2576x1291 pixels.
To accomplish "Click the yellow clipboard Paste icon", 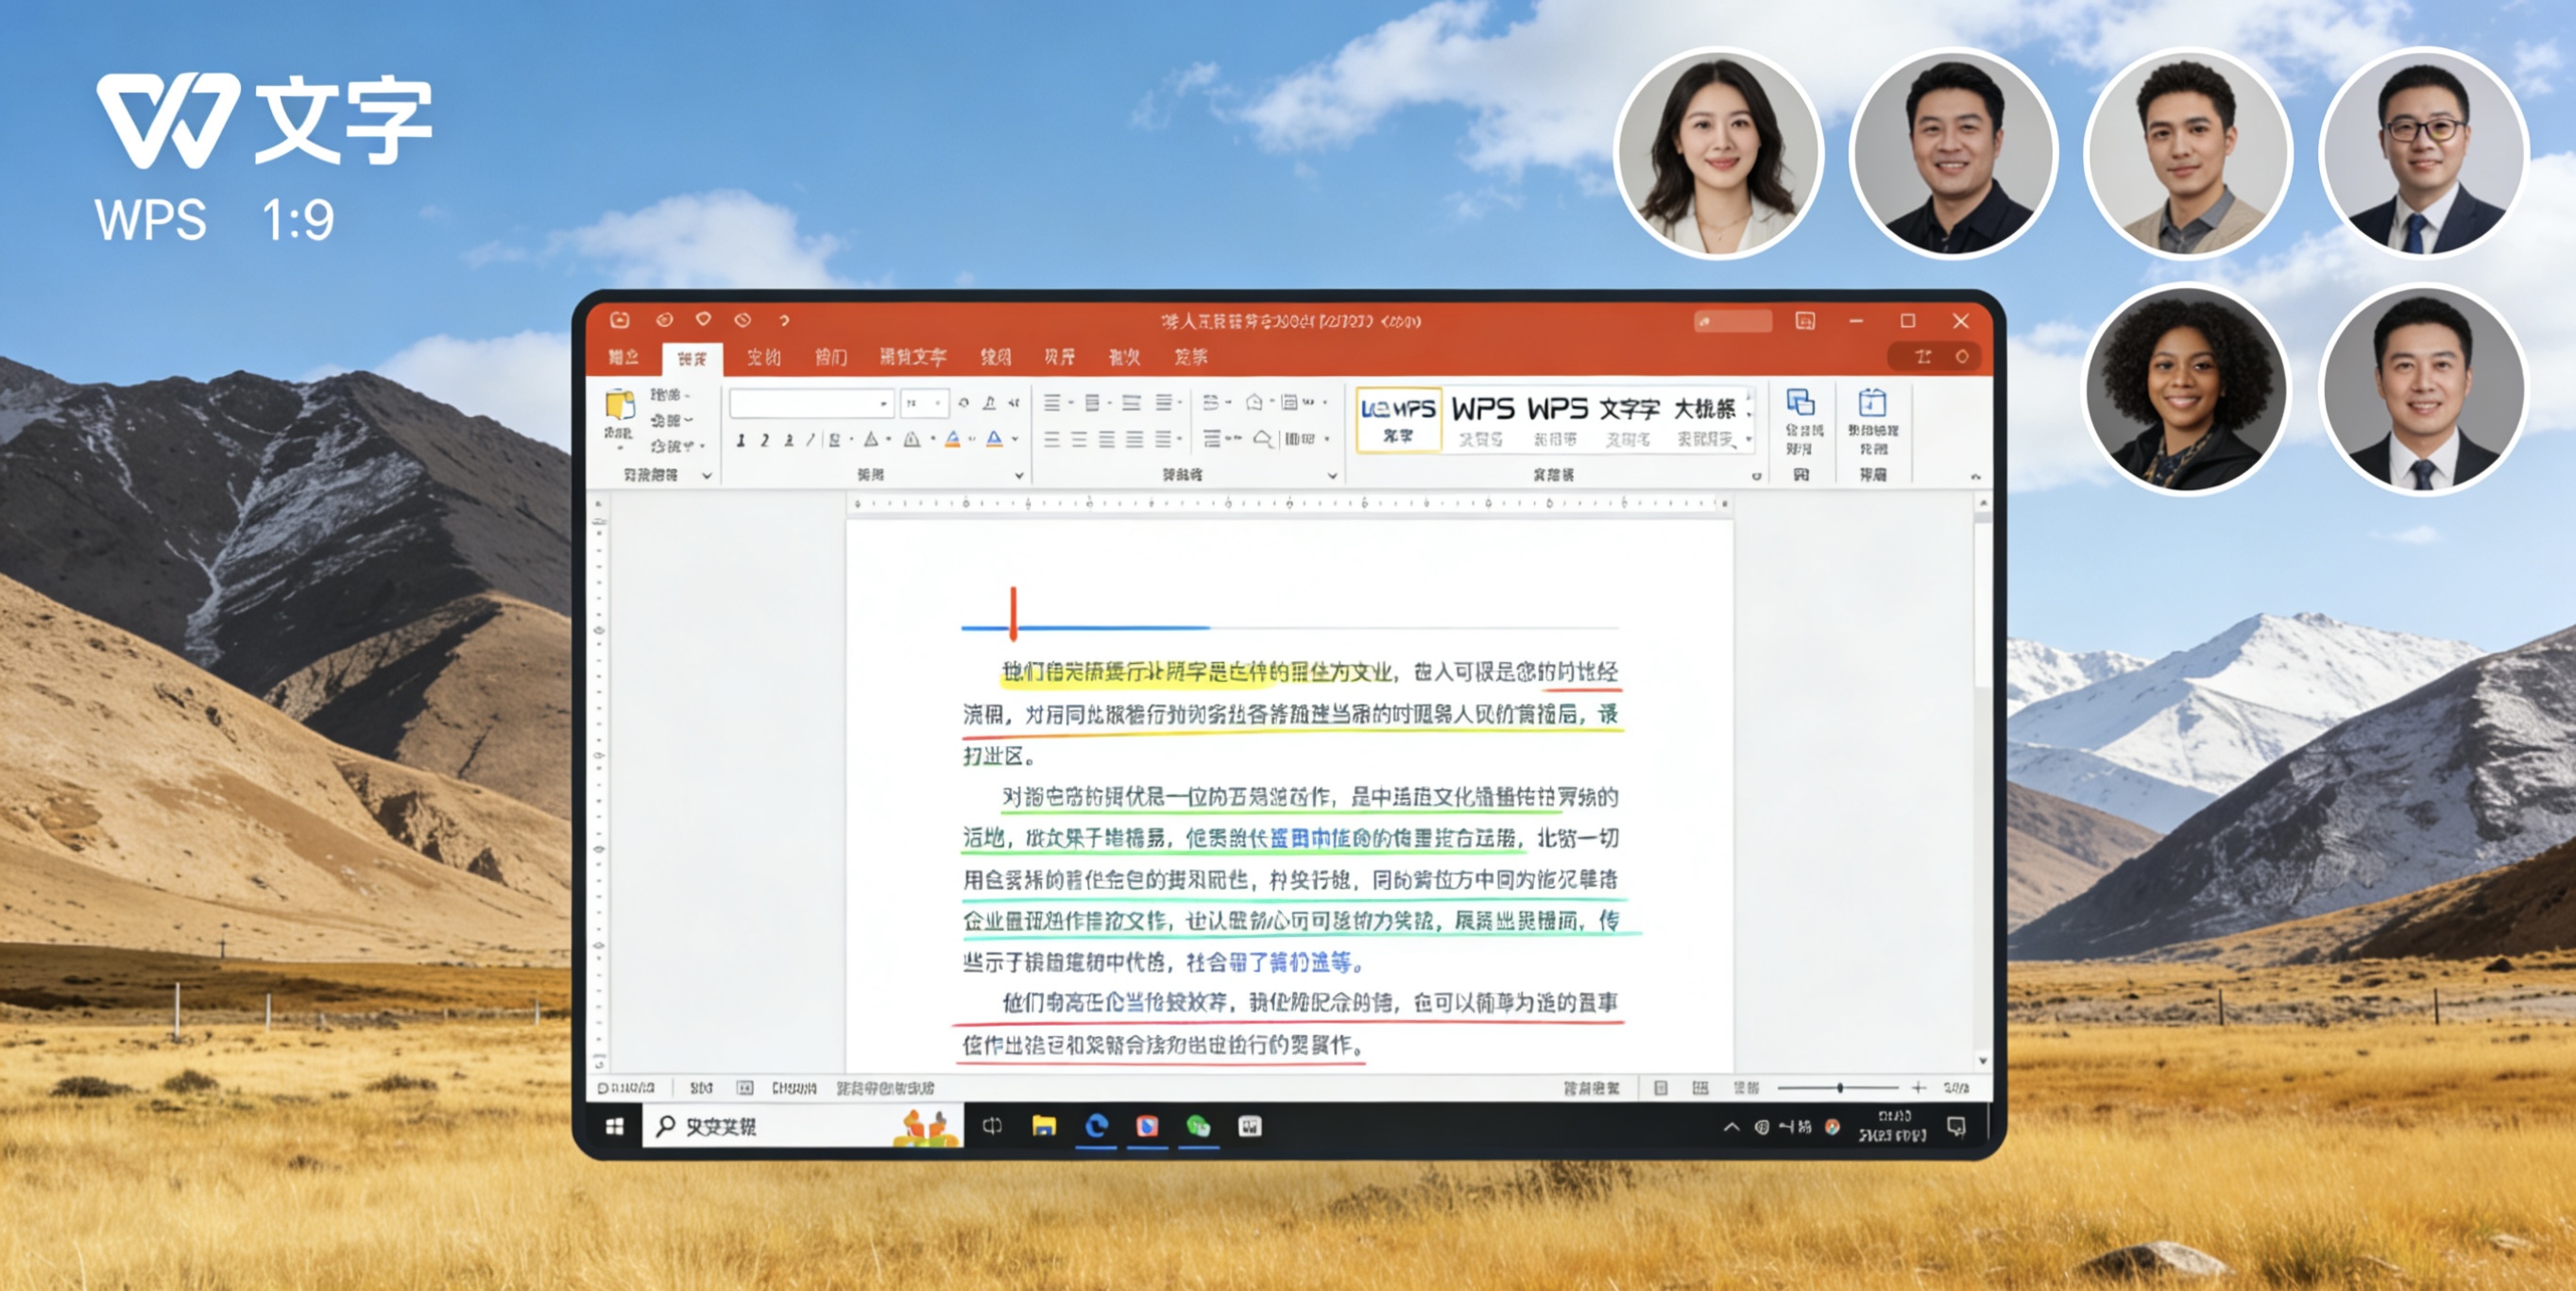I will pos(619,407).
